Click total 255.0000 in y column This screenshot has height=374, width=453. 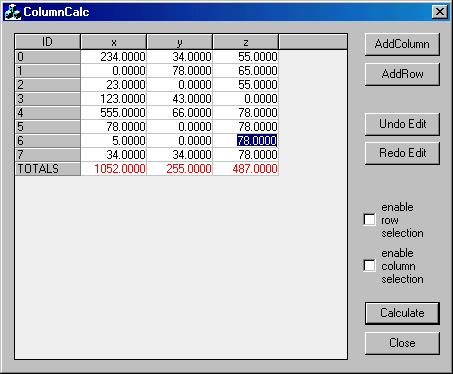pos(179,169)
